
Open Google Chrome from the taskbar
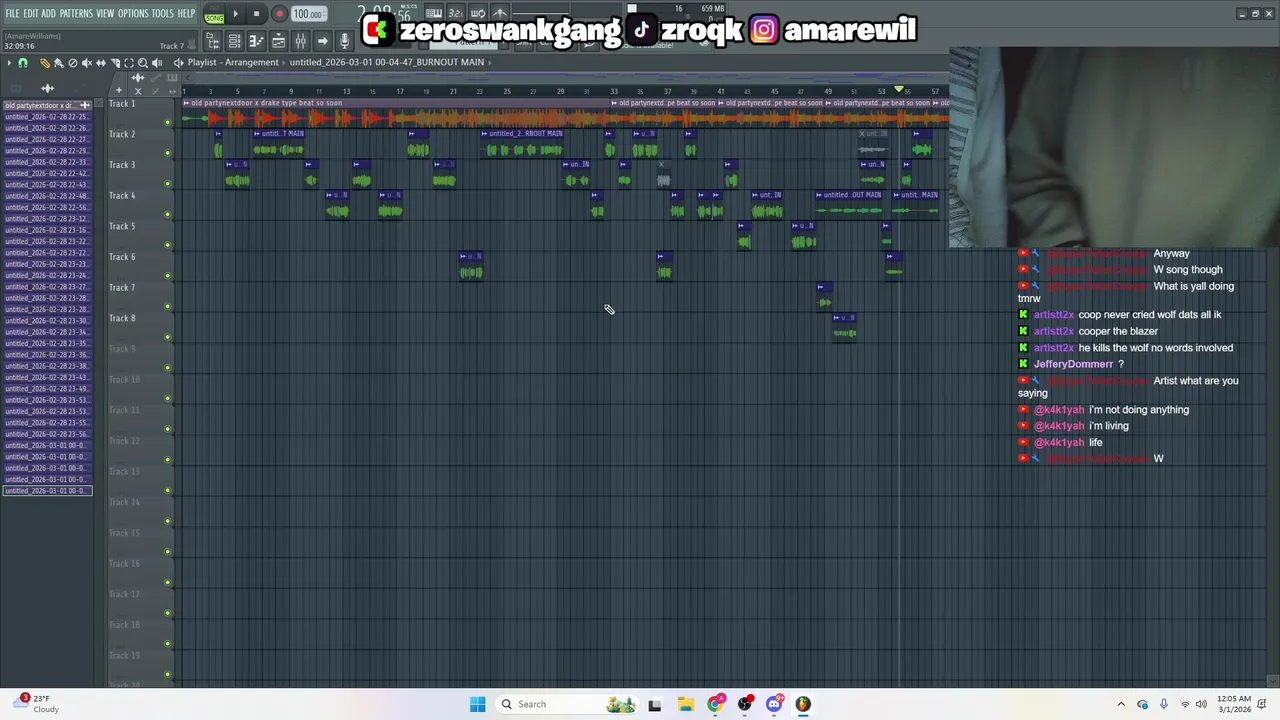pyautogui.click(x=715, y=704)
